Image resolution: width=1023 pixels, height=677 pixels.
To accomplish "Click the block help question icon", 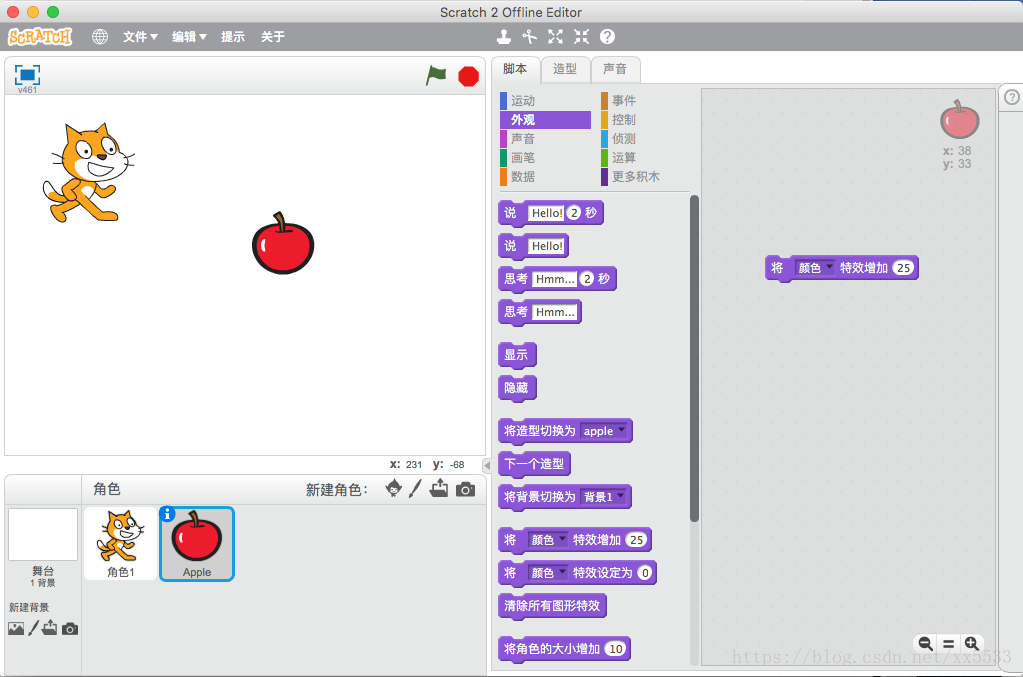I will click(x=607, y=37).
